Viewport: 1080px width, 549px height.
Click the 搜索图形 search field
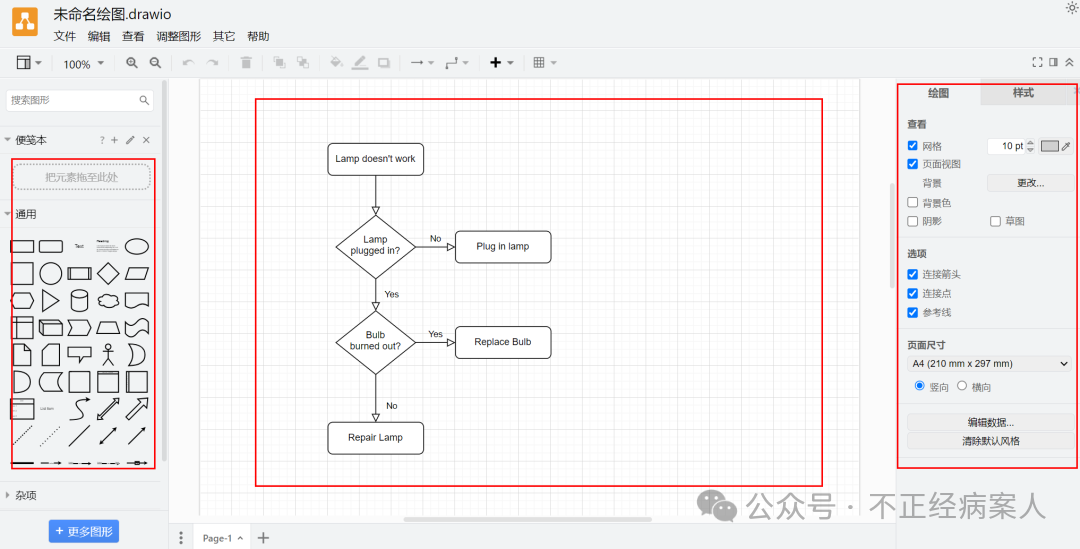coord(72,100)
